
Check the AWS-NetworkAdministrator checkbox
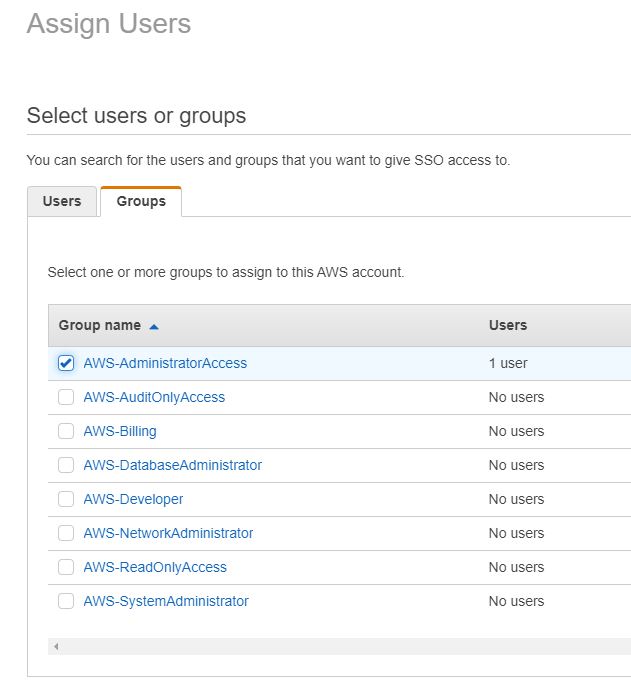[66, 533]
